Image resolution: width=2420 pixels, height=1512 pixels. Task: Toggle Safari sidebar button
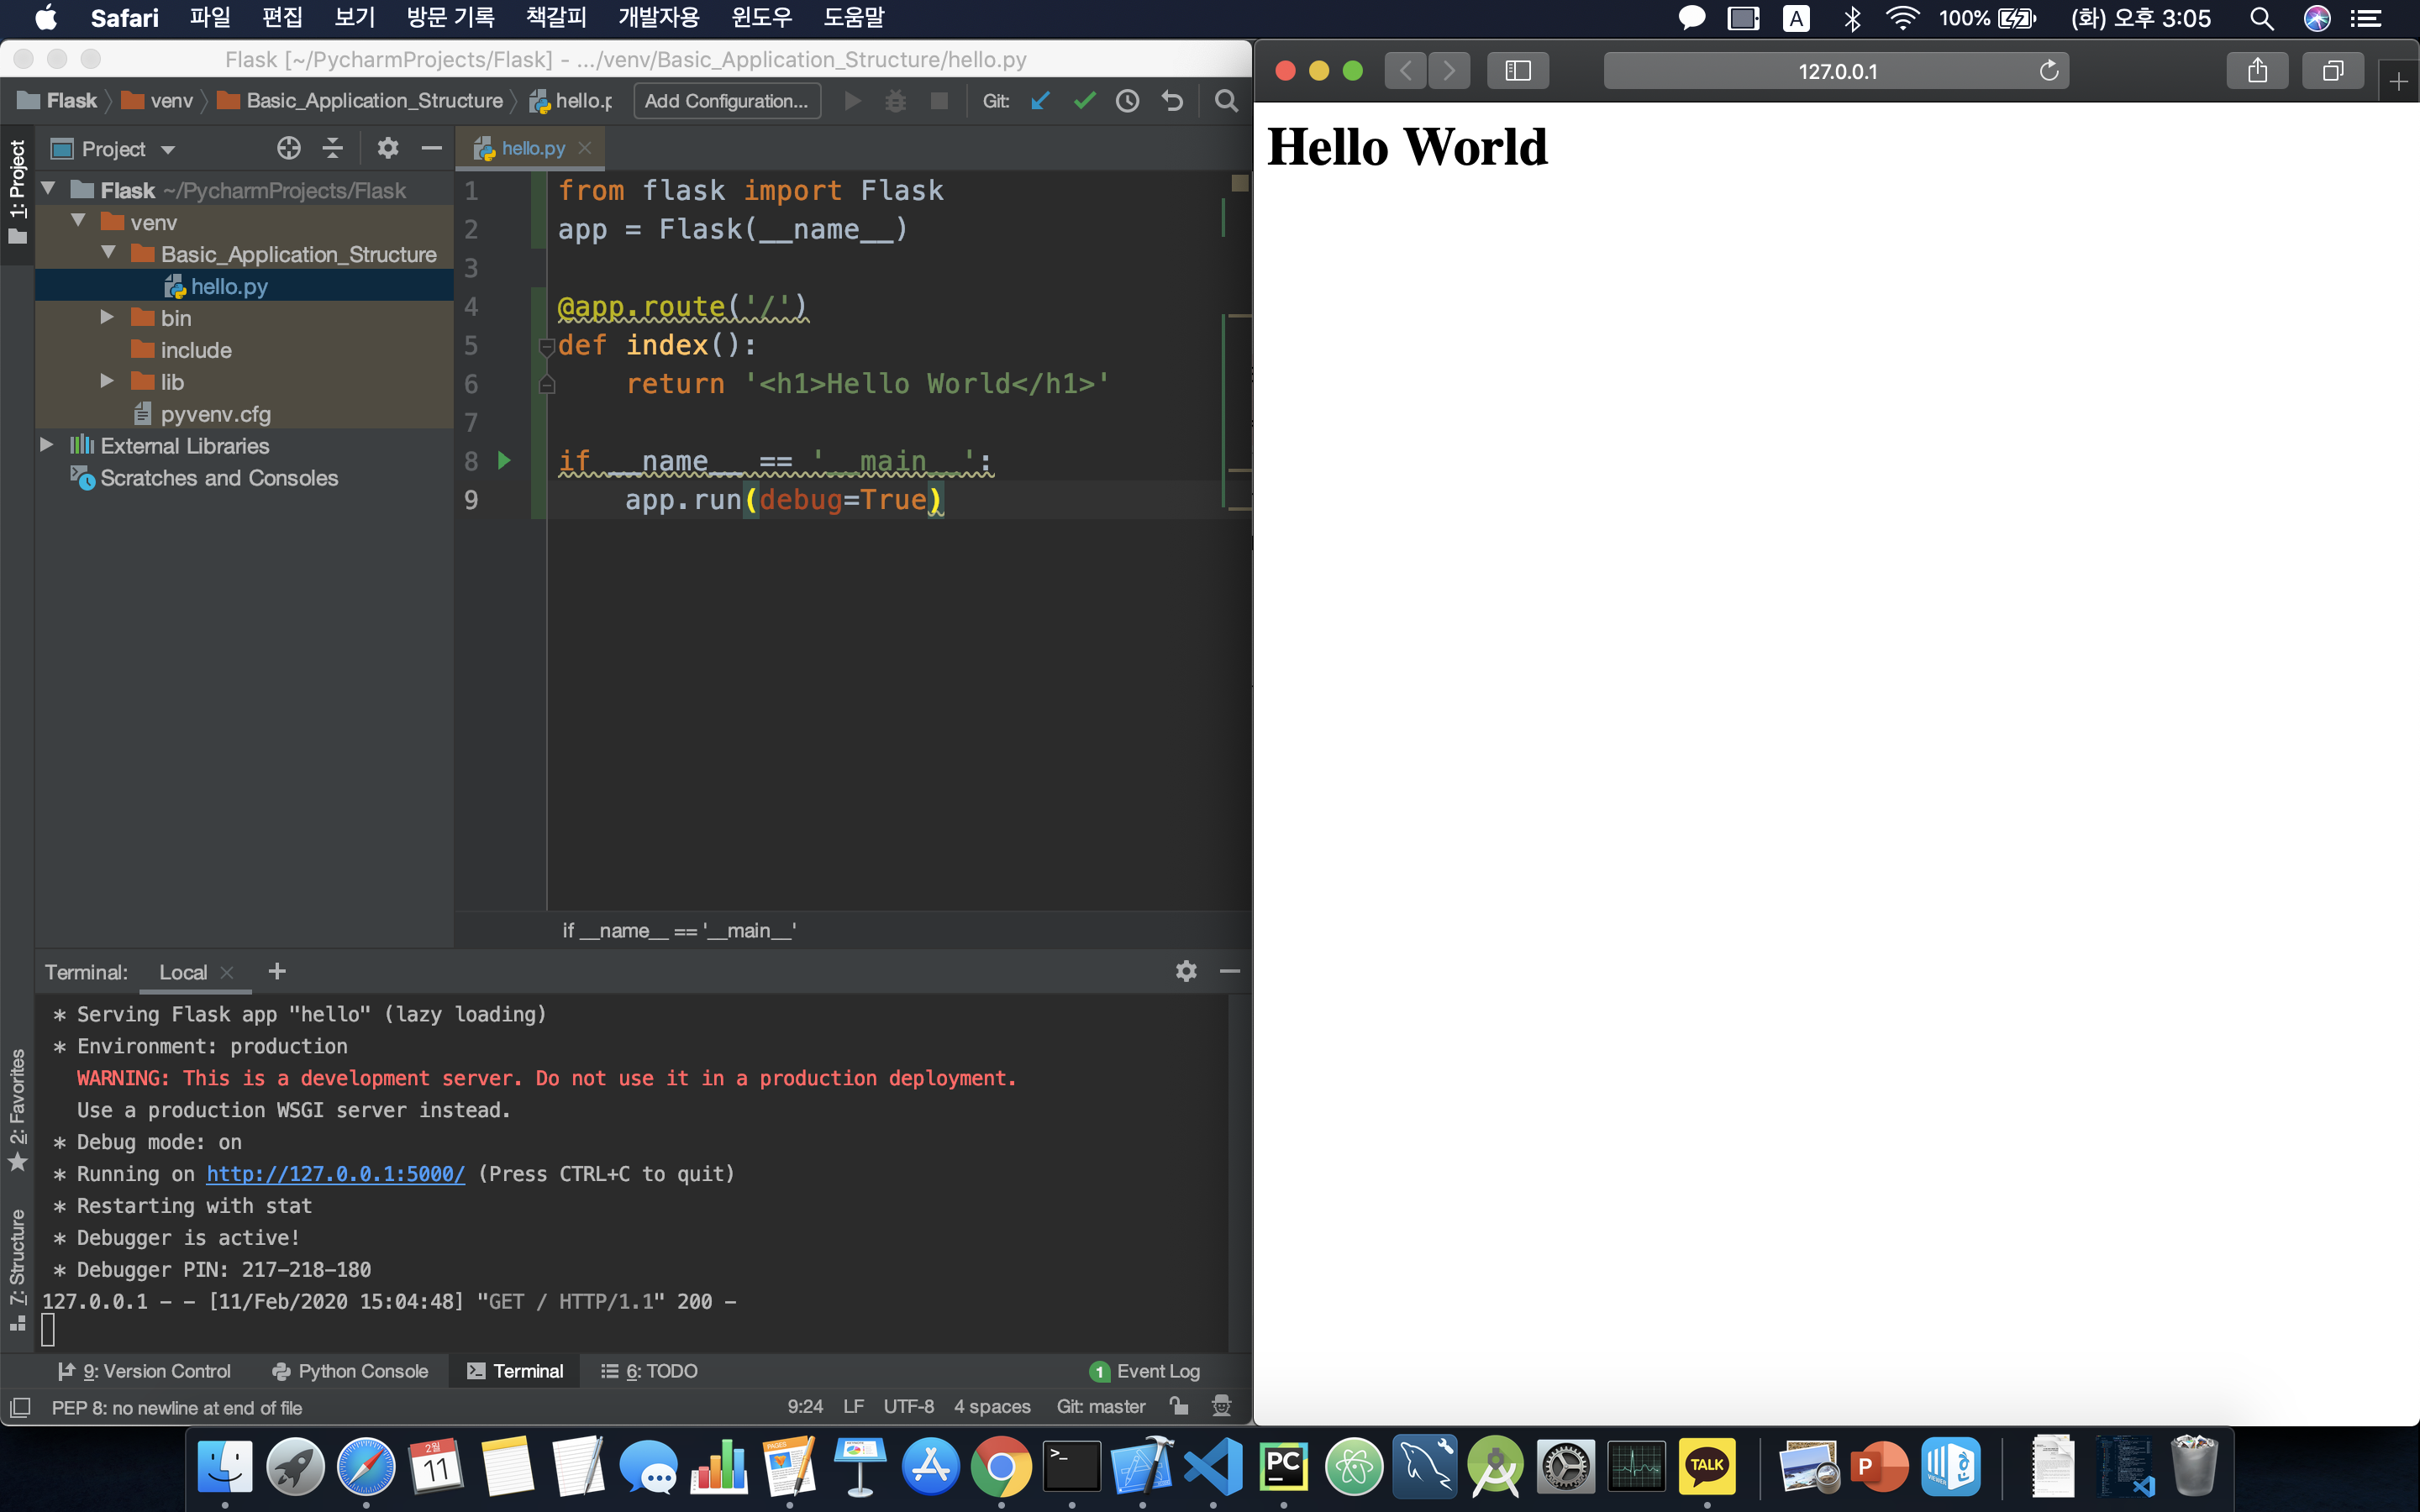pyautogui.click(x=1517, y=71)
